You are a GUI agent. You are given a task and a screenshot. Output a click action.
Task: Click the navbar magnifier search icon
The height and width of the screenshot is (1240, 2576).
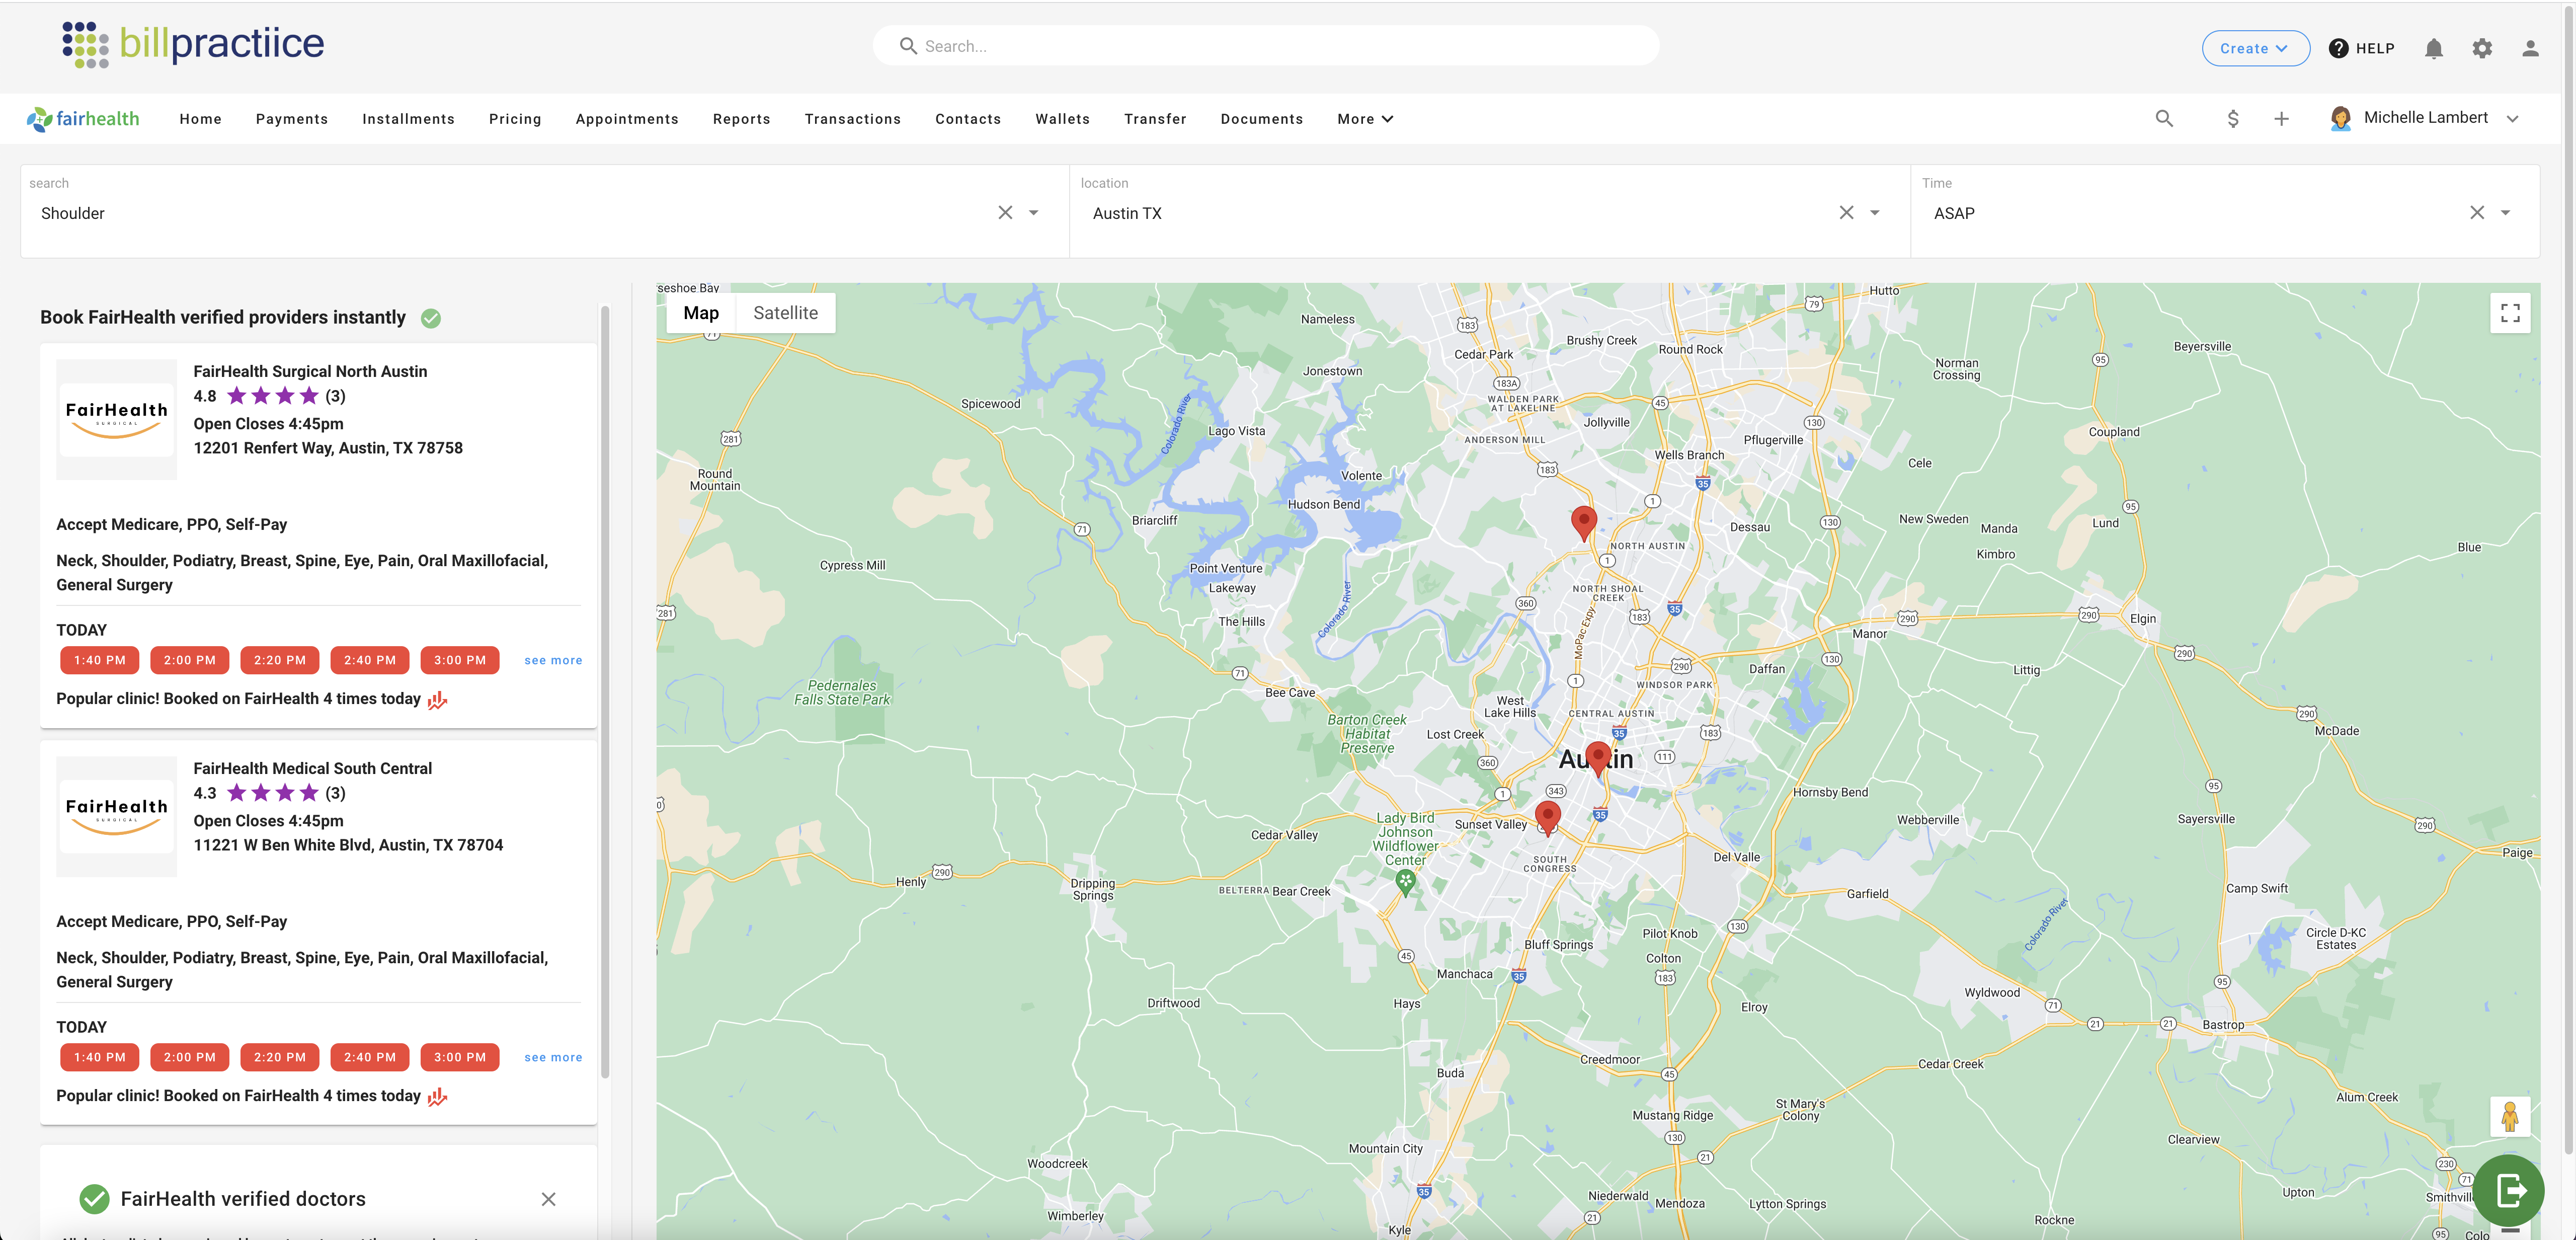point(2164,119)
